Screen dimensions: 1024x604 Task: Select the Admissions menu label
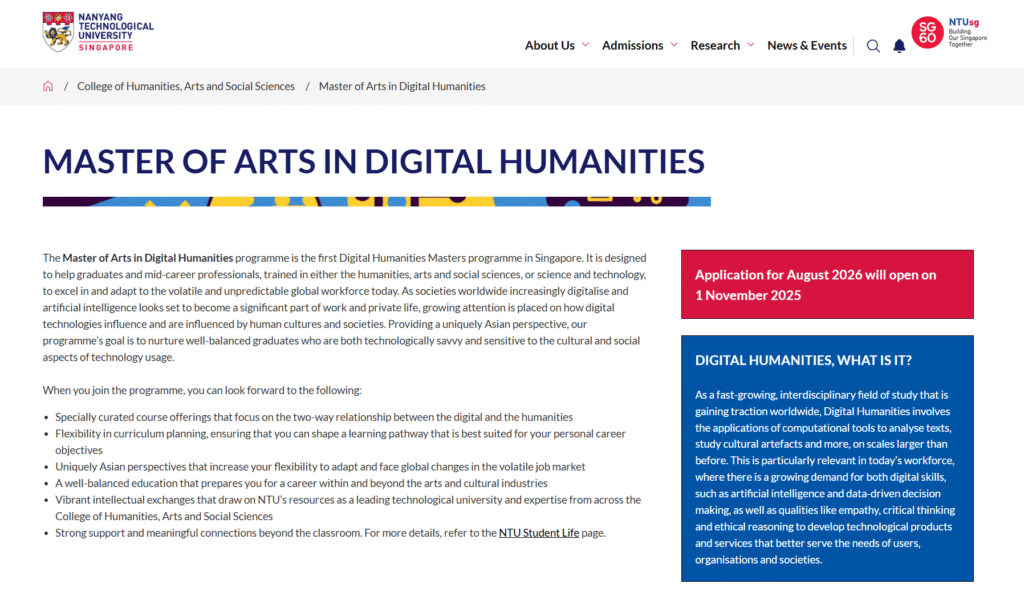click(x=632, y=46)
